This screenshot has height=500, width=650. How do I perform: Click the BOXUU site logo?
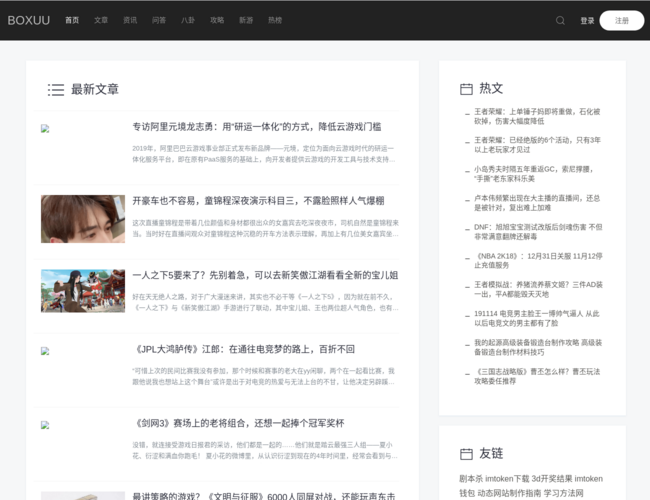point(29,20)
